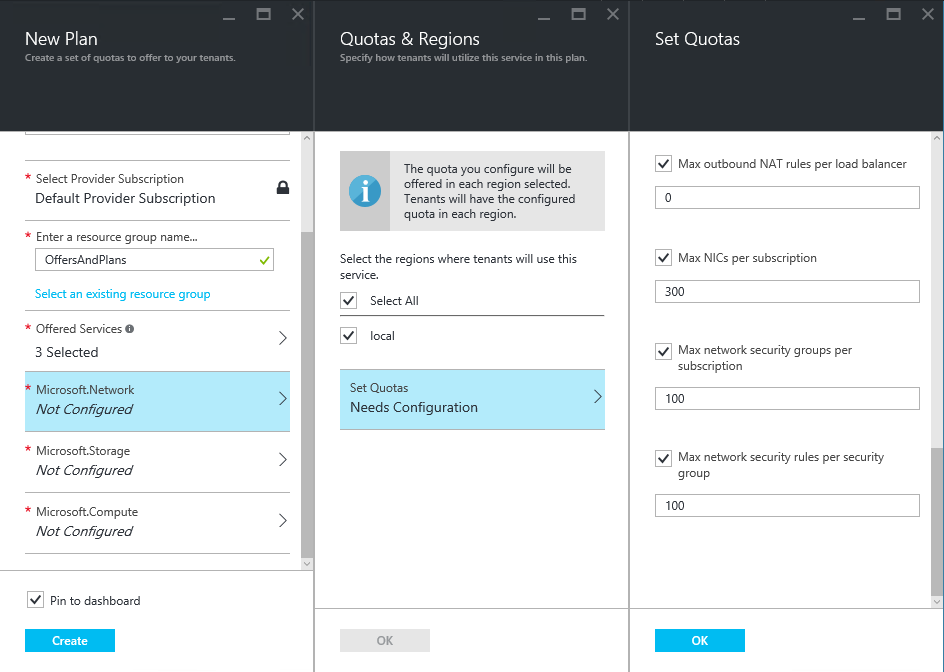
Task: Click the Set Quotas blade scrollbar thumb
Action: 936,521
